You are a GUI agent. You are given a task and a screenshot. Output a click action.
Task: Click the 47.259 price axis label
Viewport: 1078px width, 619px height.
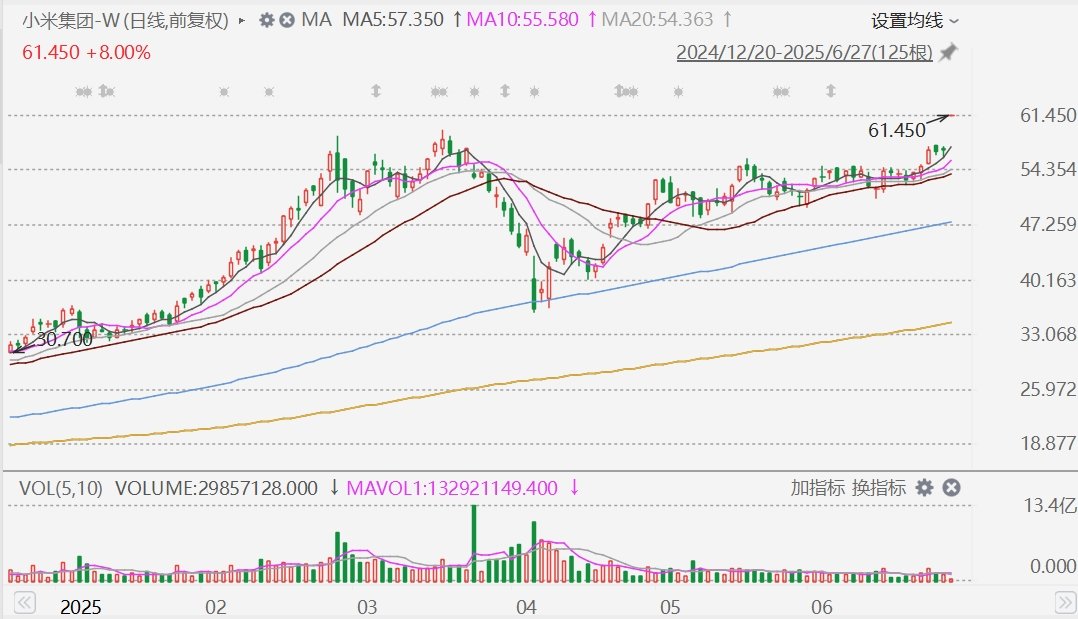tap(1048, 224)
